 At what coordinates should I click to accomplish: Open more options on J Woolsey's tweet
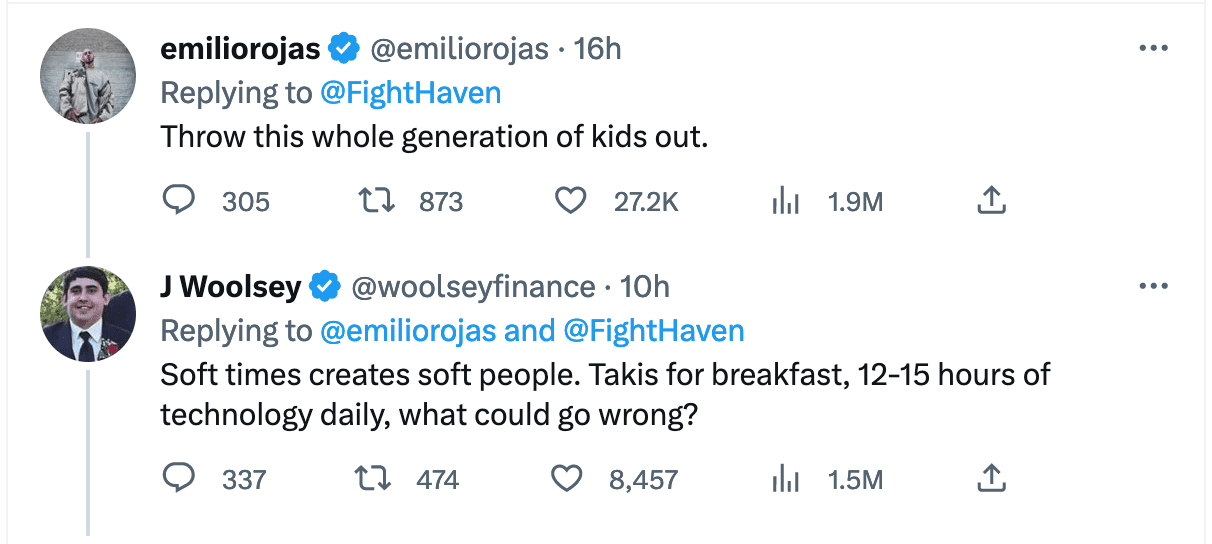(x=1153, y=287)
